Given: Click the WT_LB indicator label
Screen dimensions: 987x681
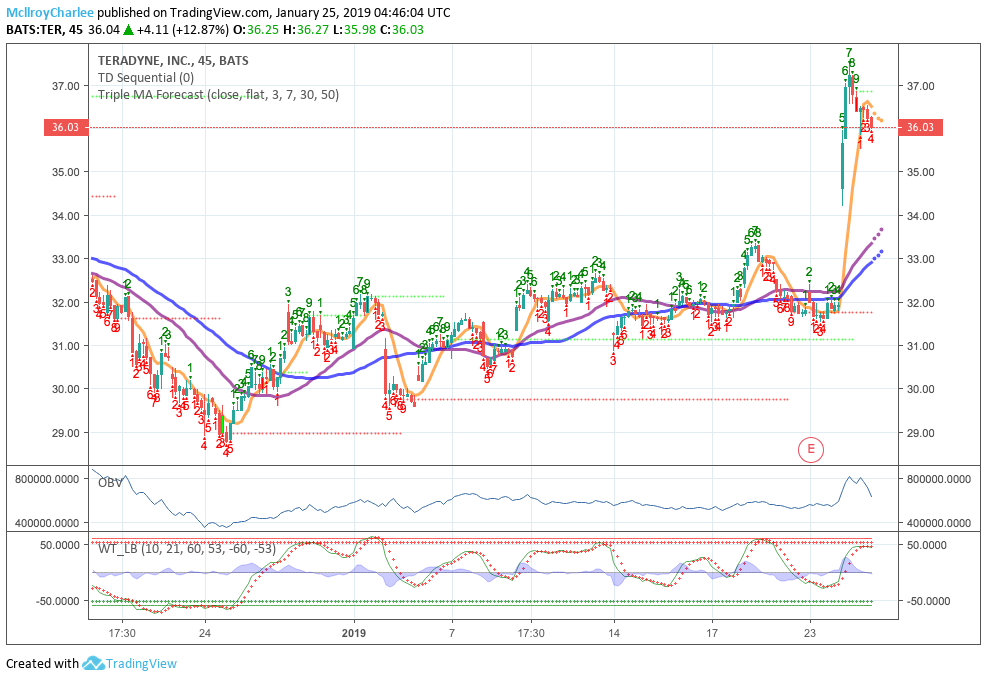Looking at the screenshot, I should (x=186, y=549).
